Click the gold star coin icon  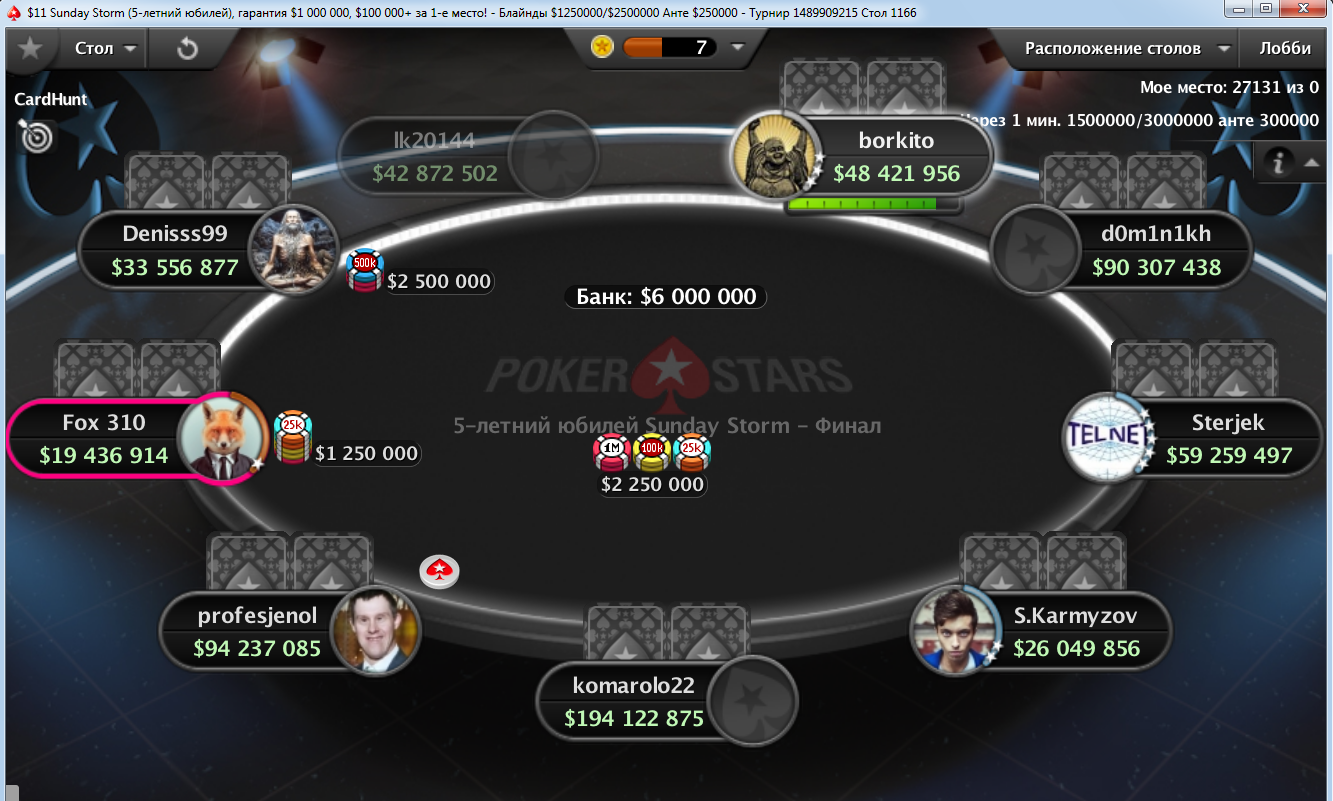602,46
